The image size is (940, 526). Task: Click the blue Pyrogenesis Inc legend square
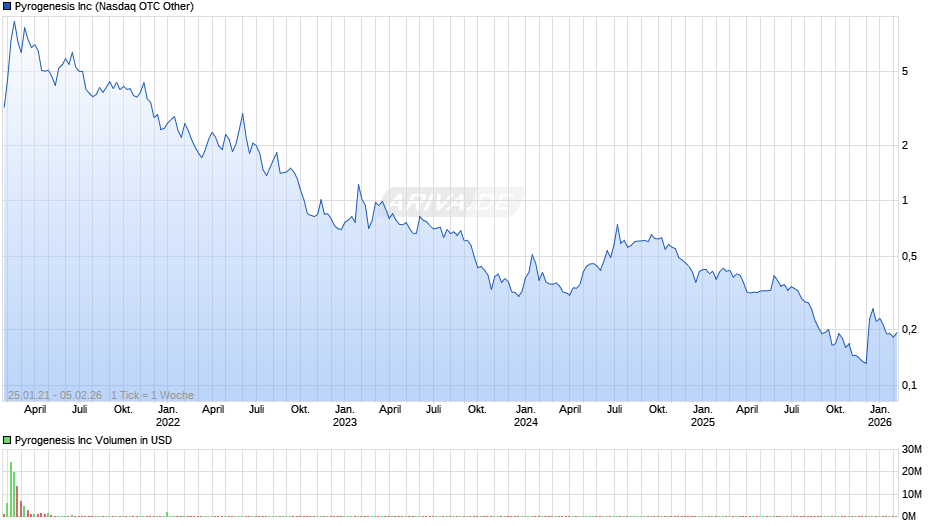coord(7,7)
